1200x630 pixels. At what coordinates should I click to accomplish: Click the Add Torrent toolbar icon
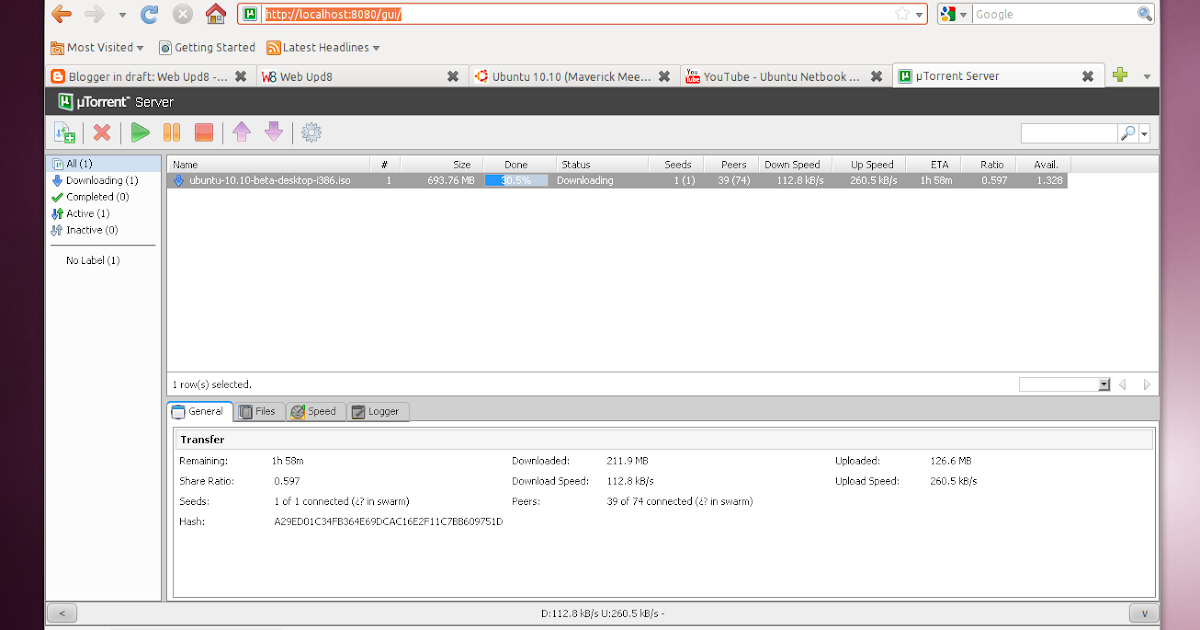(x=65, y=132)
